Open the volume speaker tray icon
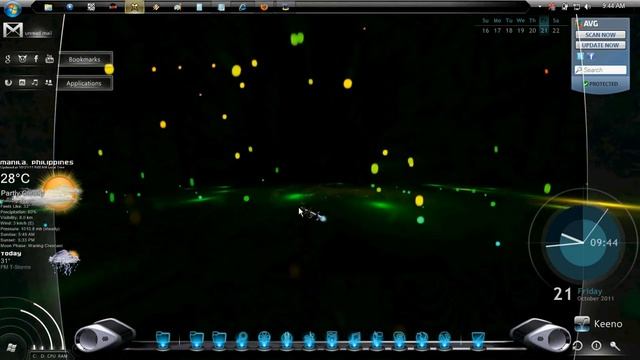This screenshot has height=360, width=640. coord(588,7)
